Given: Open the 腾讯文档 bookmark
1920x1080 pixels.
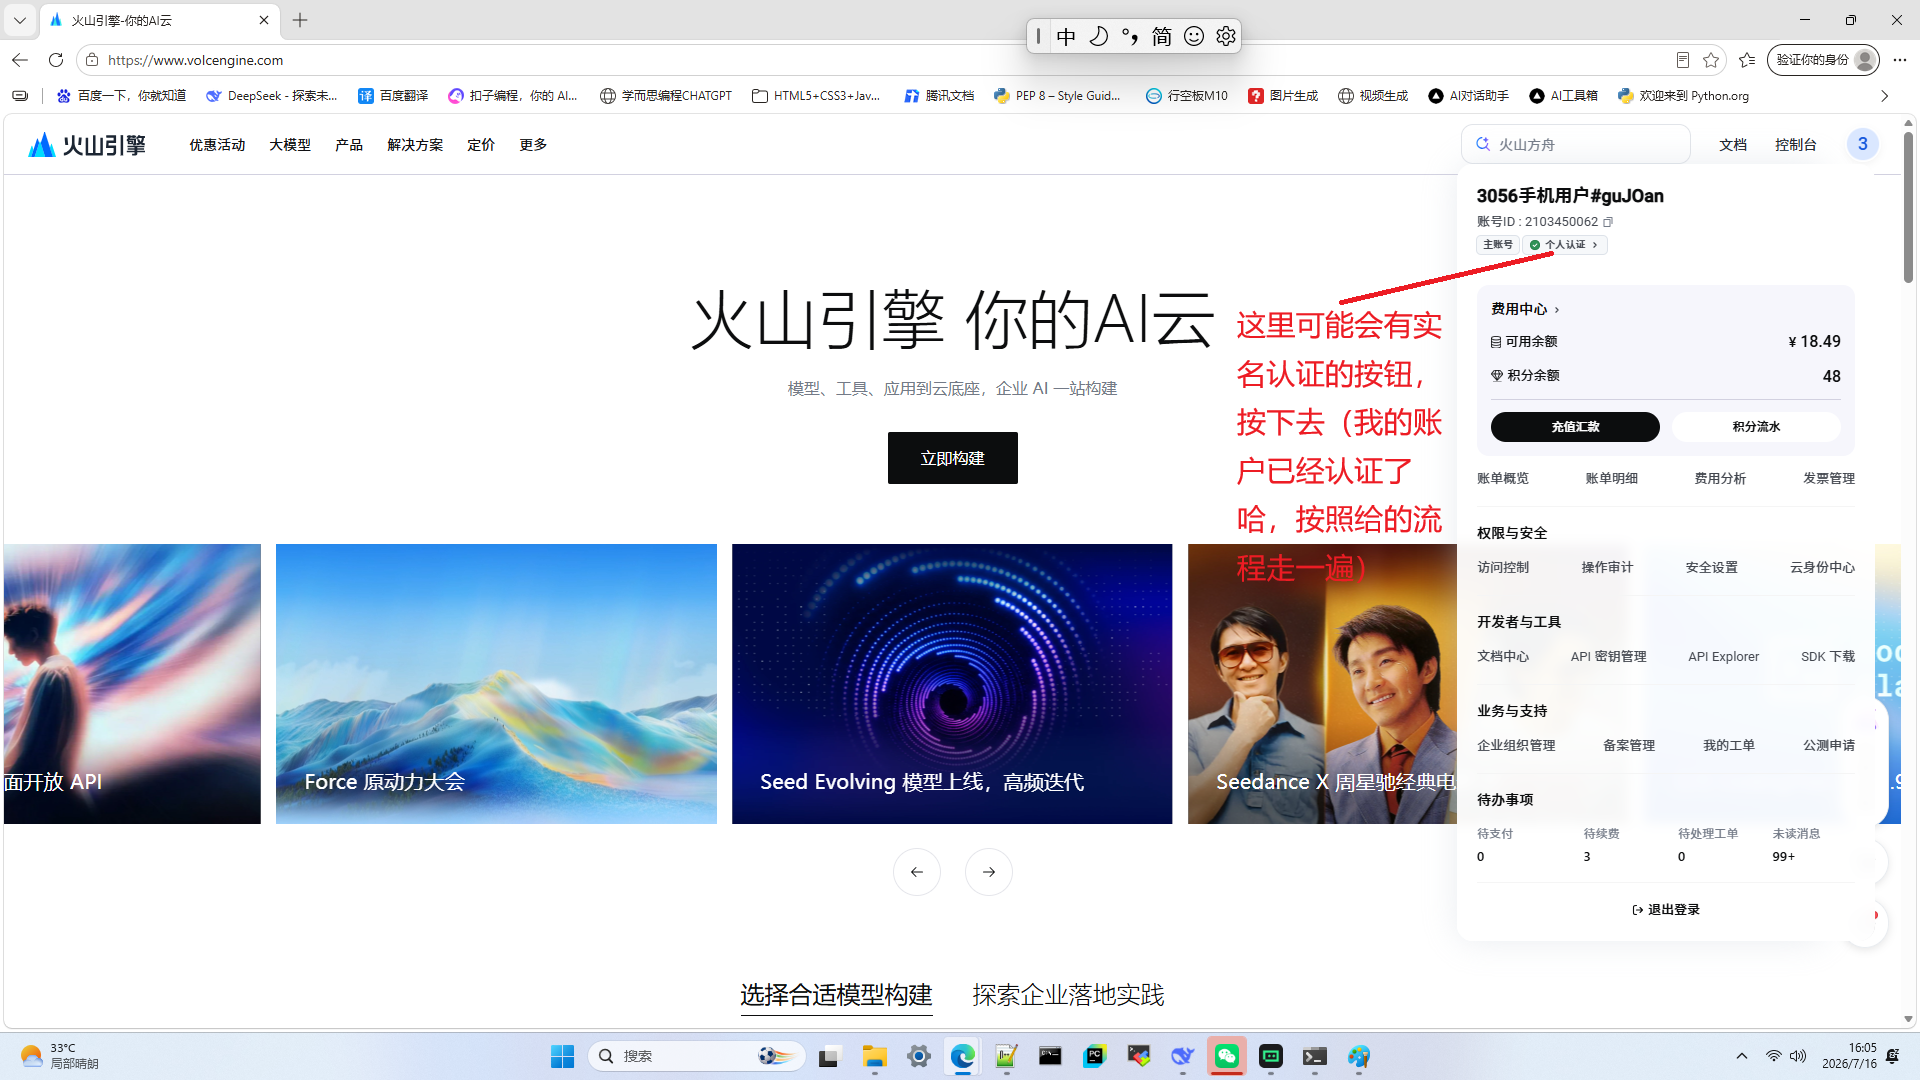Looking at the screenshot, I should coord(939,96).
